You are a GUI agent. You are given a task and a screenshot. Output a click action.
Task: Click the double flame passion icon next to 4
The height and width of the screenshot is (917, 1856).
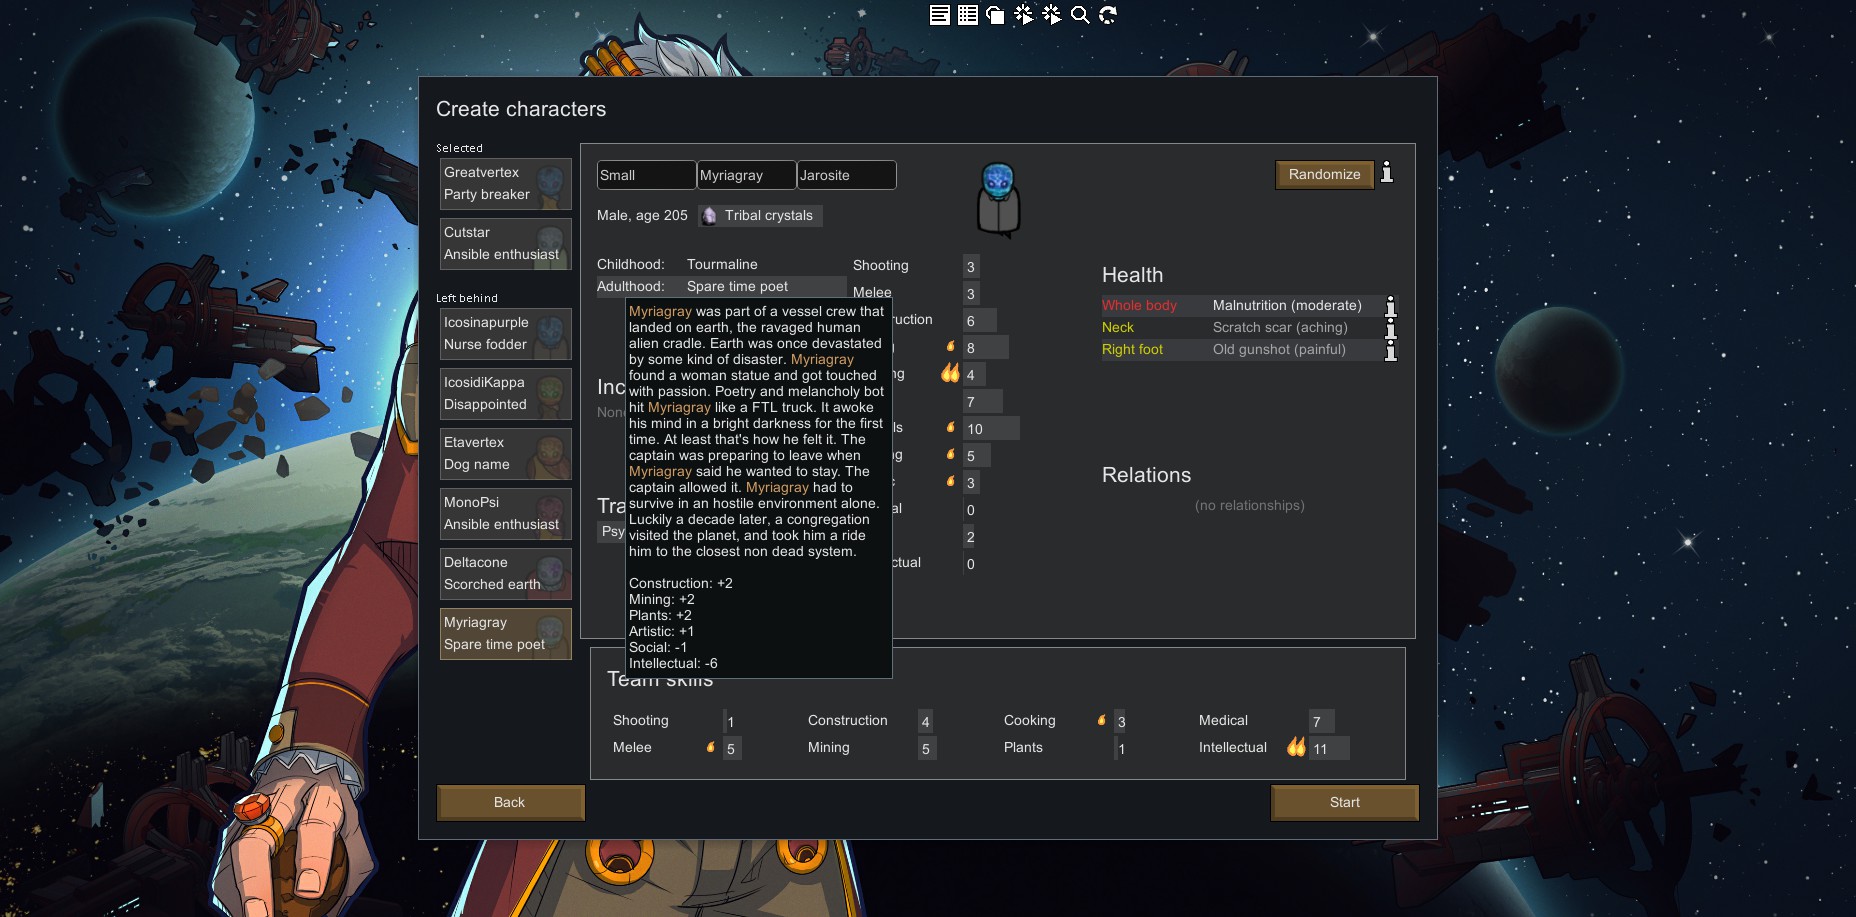coord(950,374)
